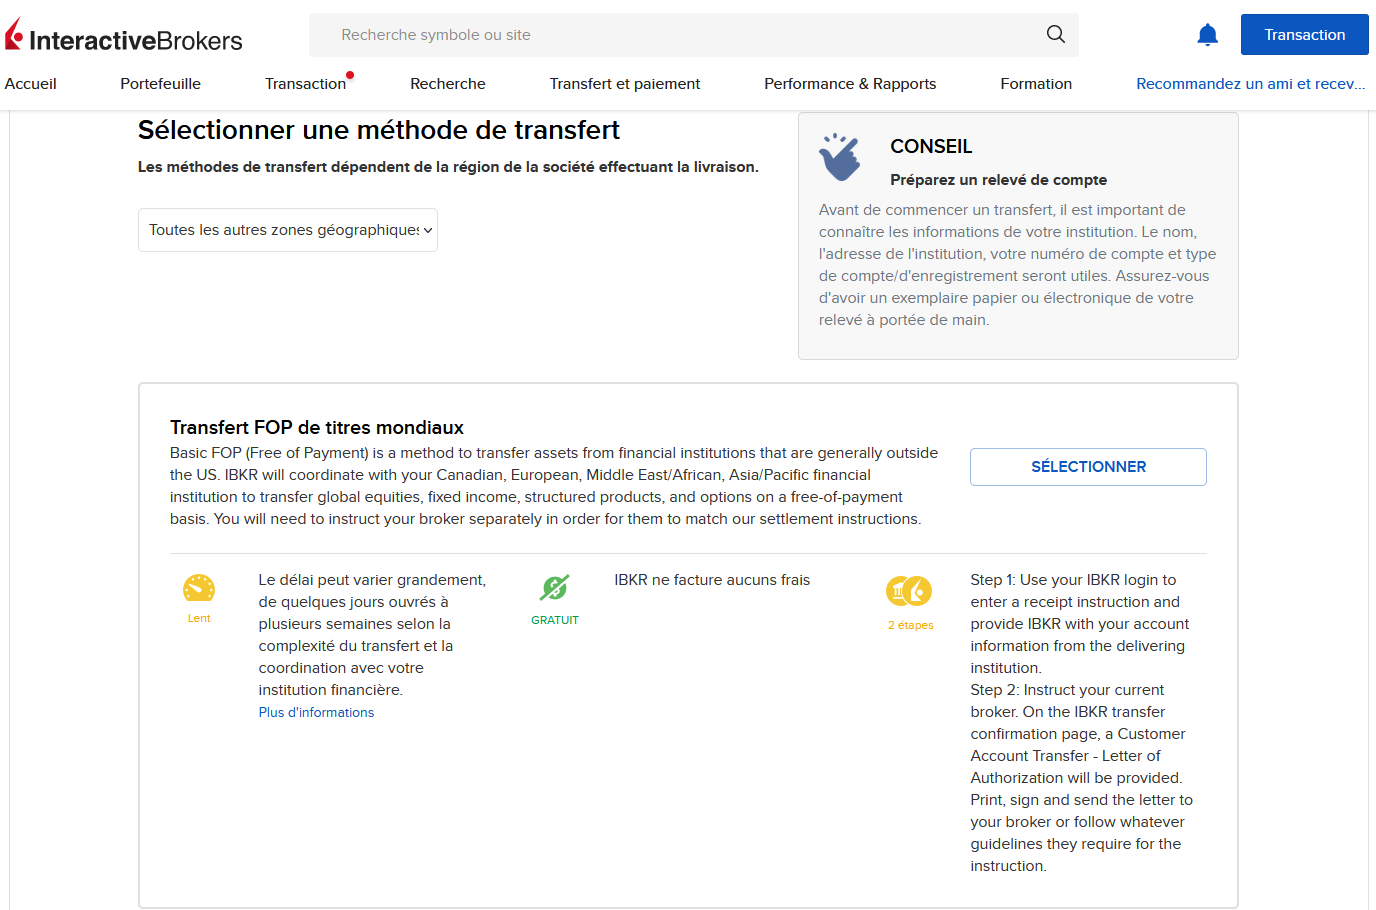Screen dimensions: 1376x910
Task: Click the CONSEIL heading
Action: tap(931, 147)
